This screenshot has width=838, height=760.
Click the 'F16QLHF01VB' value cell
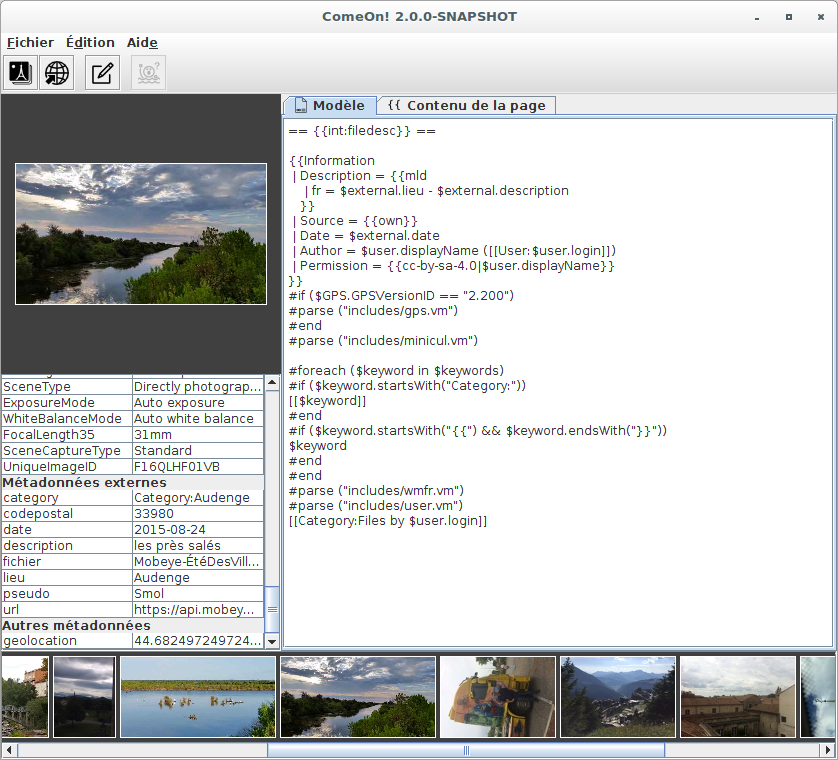click(x=198, y=467)
